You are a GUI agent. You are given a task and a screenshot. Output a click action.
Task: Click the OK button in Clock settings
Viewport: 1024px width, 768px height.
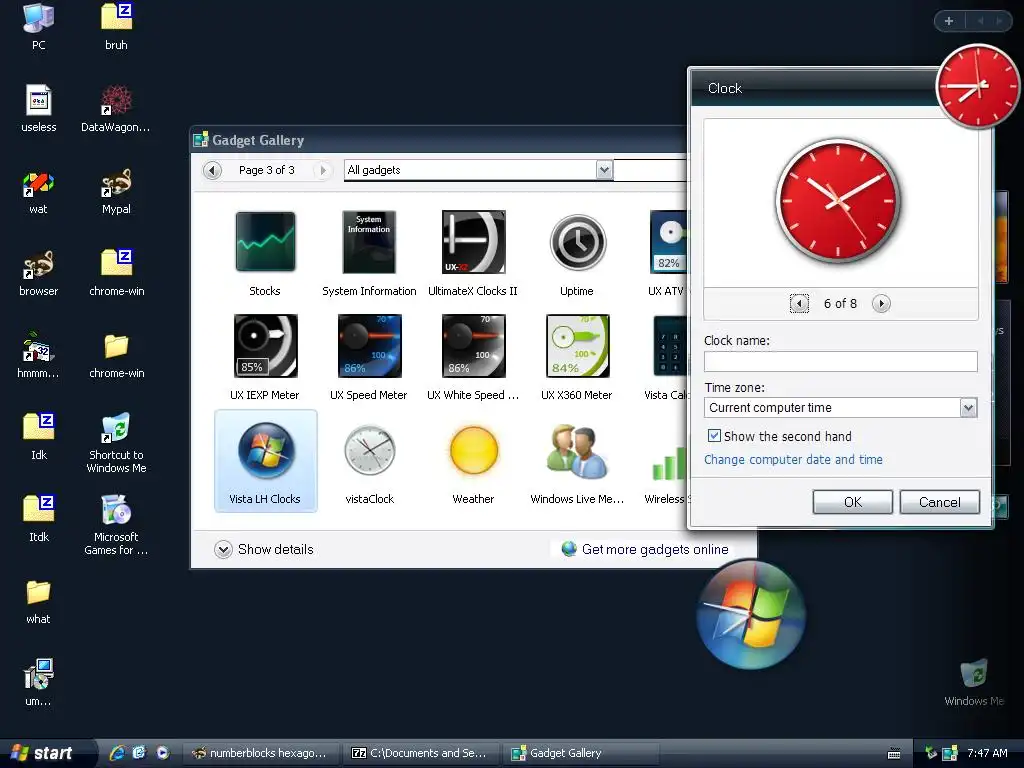click(852, 502)
